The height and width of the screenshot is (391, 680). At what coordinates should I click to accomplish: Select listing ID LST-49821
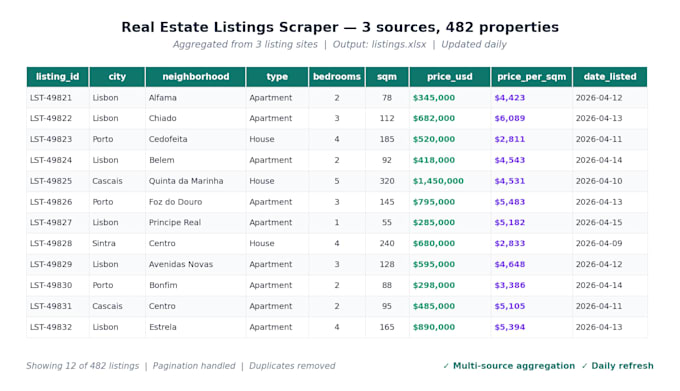51,98
